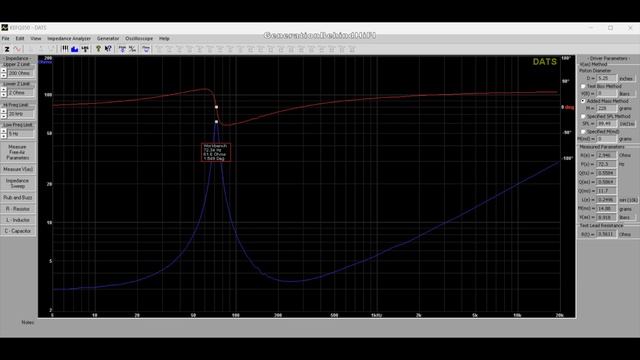Click the yellow question mark help icon
The height and width of the screenshot is (360, 640).
pyautogui.click(x=98, y=49)
